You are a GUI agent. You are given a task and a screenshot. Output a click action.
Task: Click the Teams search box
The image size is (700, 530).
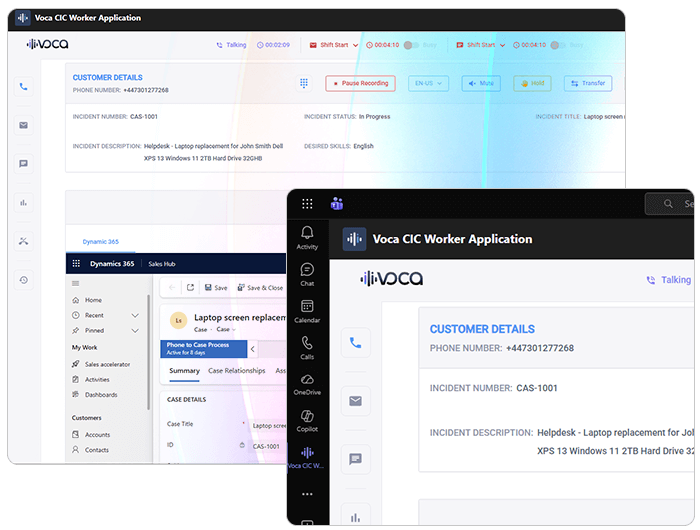672,204
